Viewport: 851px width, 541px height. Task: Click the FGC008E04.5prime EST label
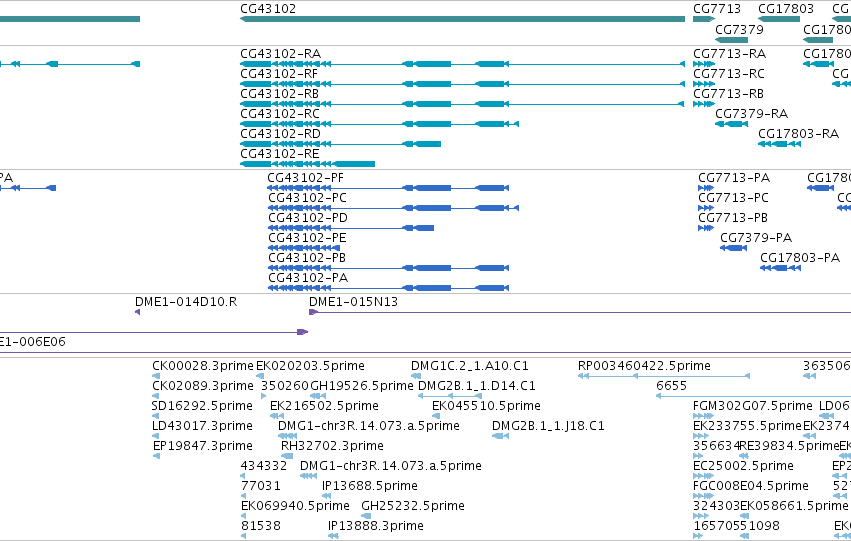pos(751,487)
